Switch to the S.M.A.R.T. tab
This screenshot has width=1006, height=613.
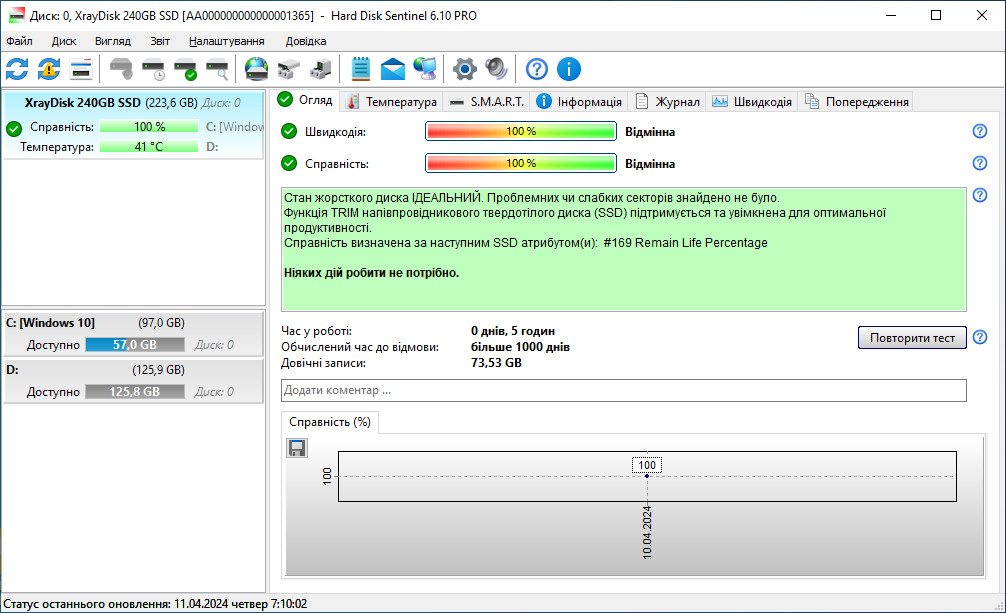point(486,101)
